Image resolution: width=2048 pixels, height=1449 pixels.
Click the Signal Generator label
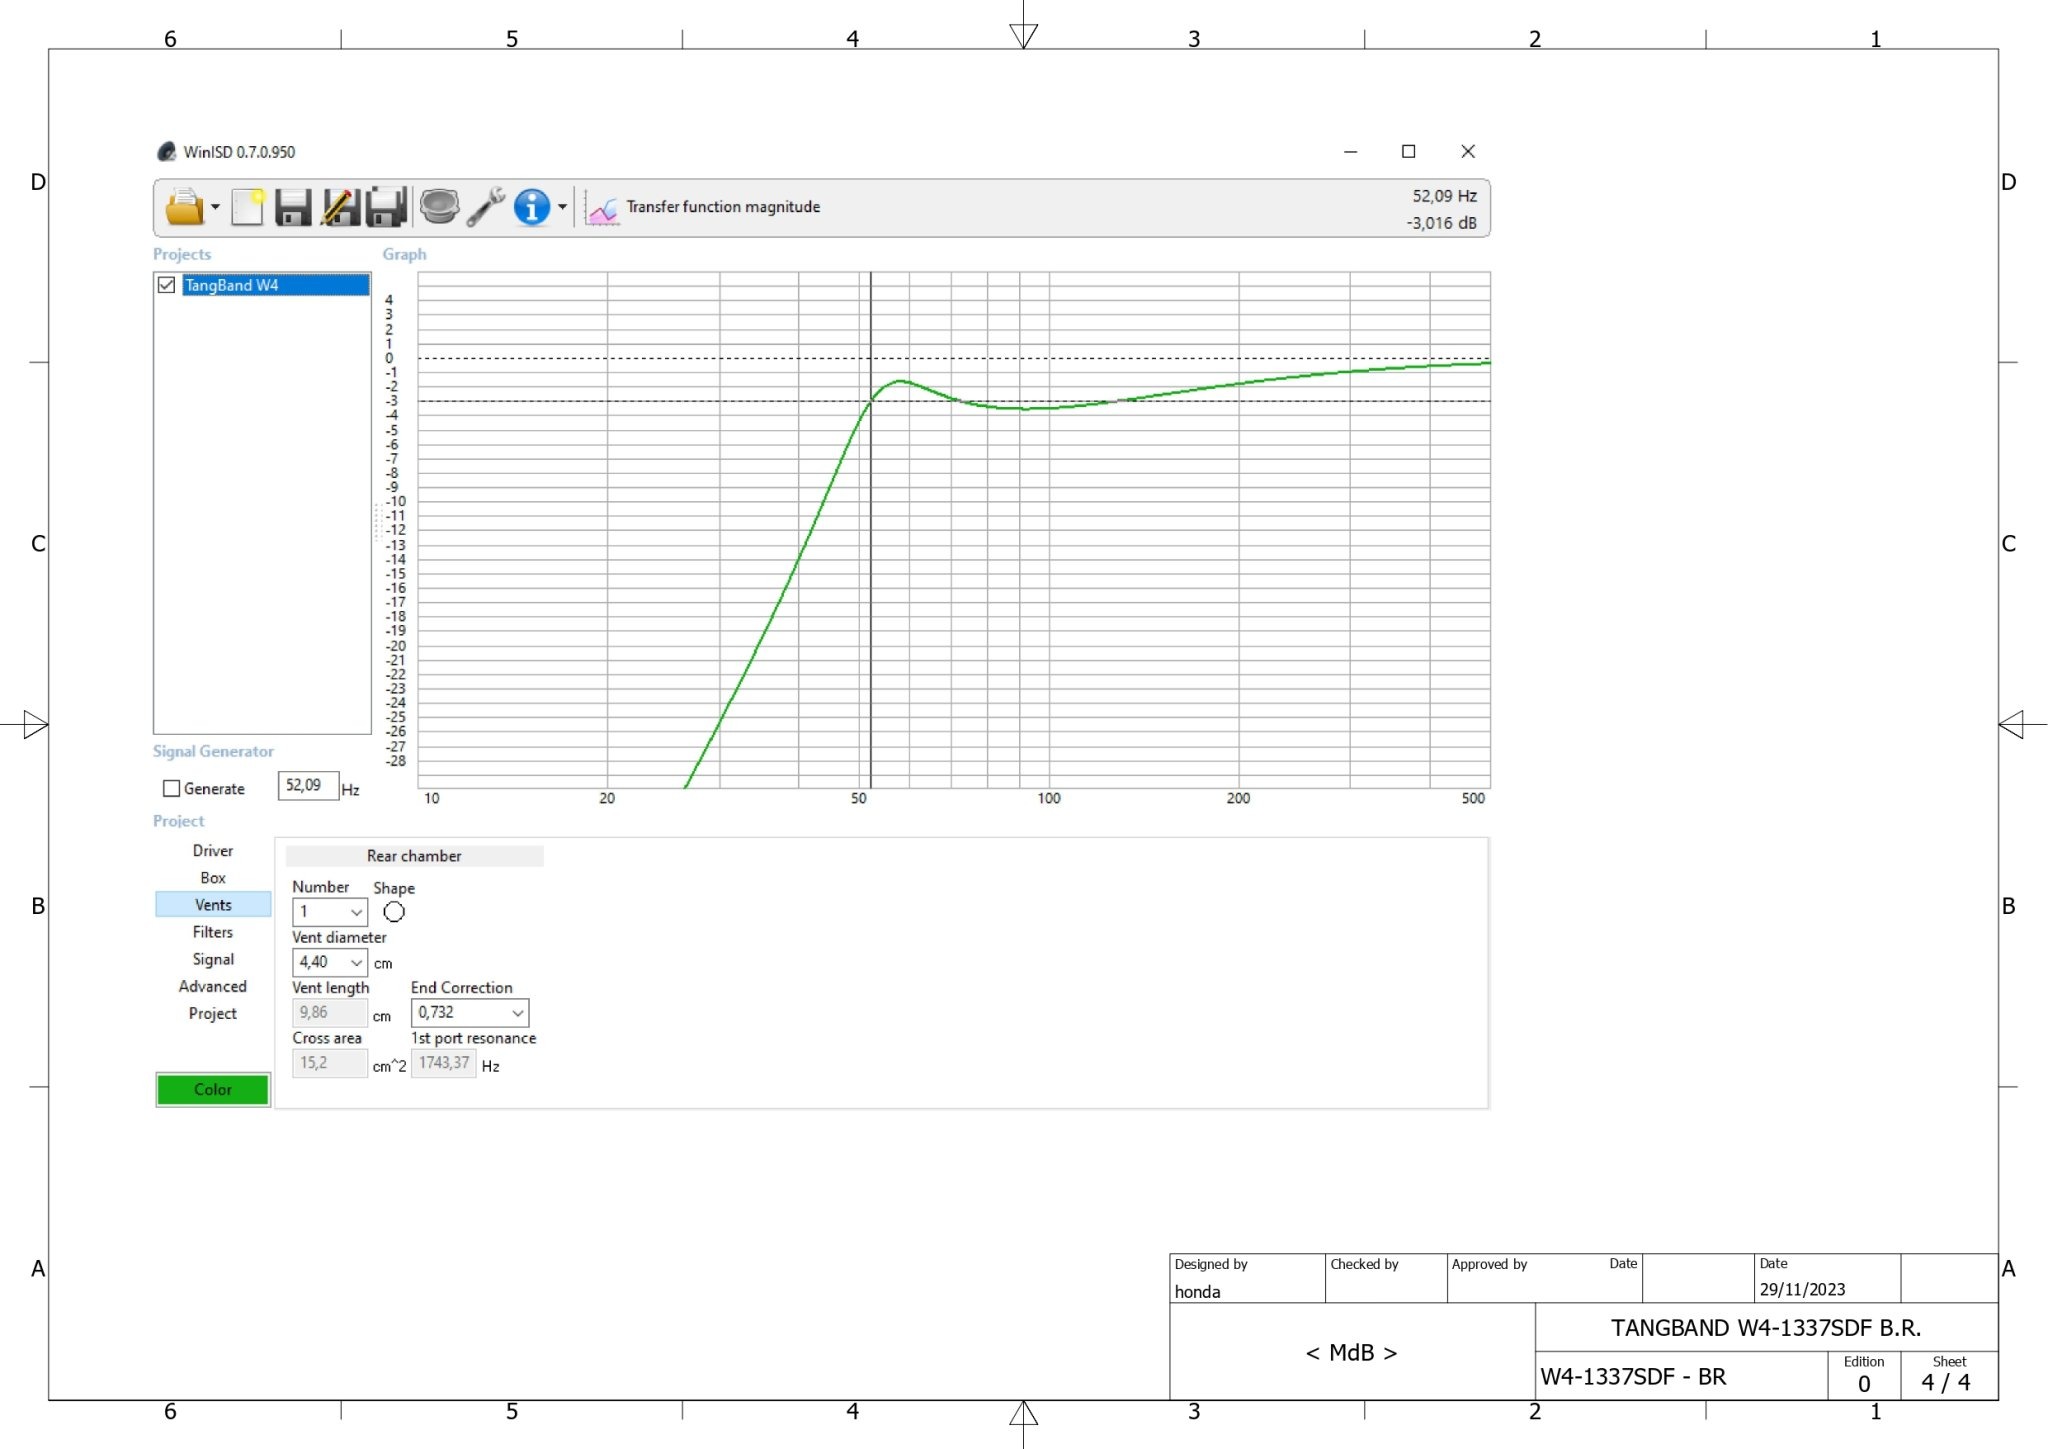tap(213, 751)
